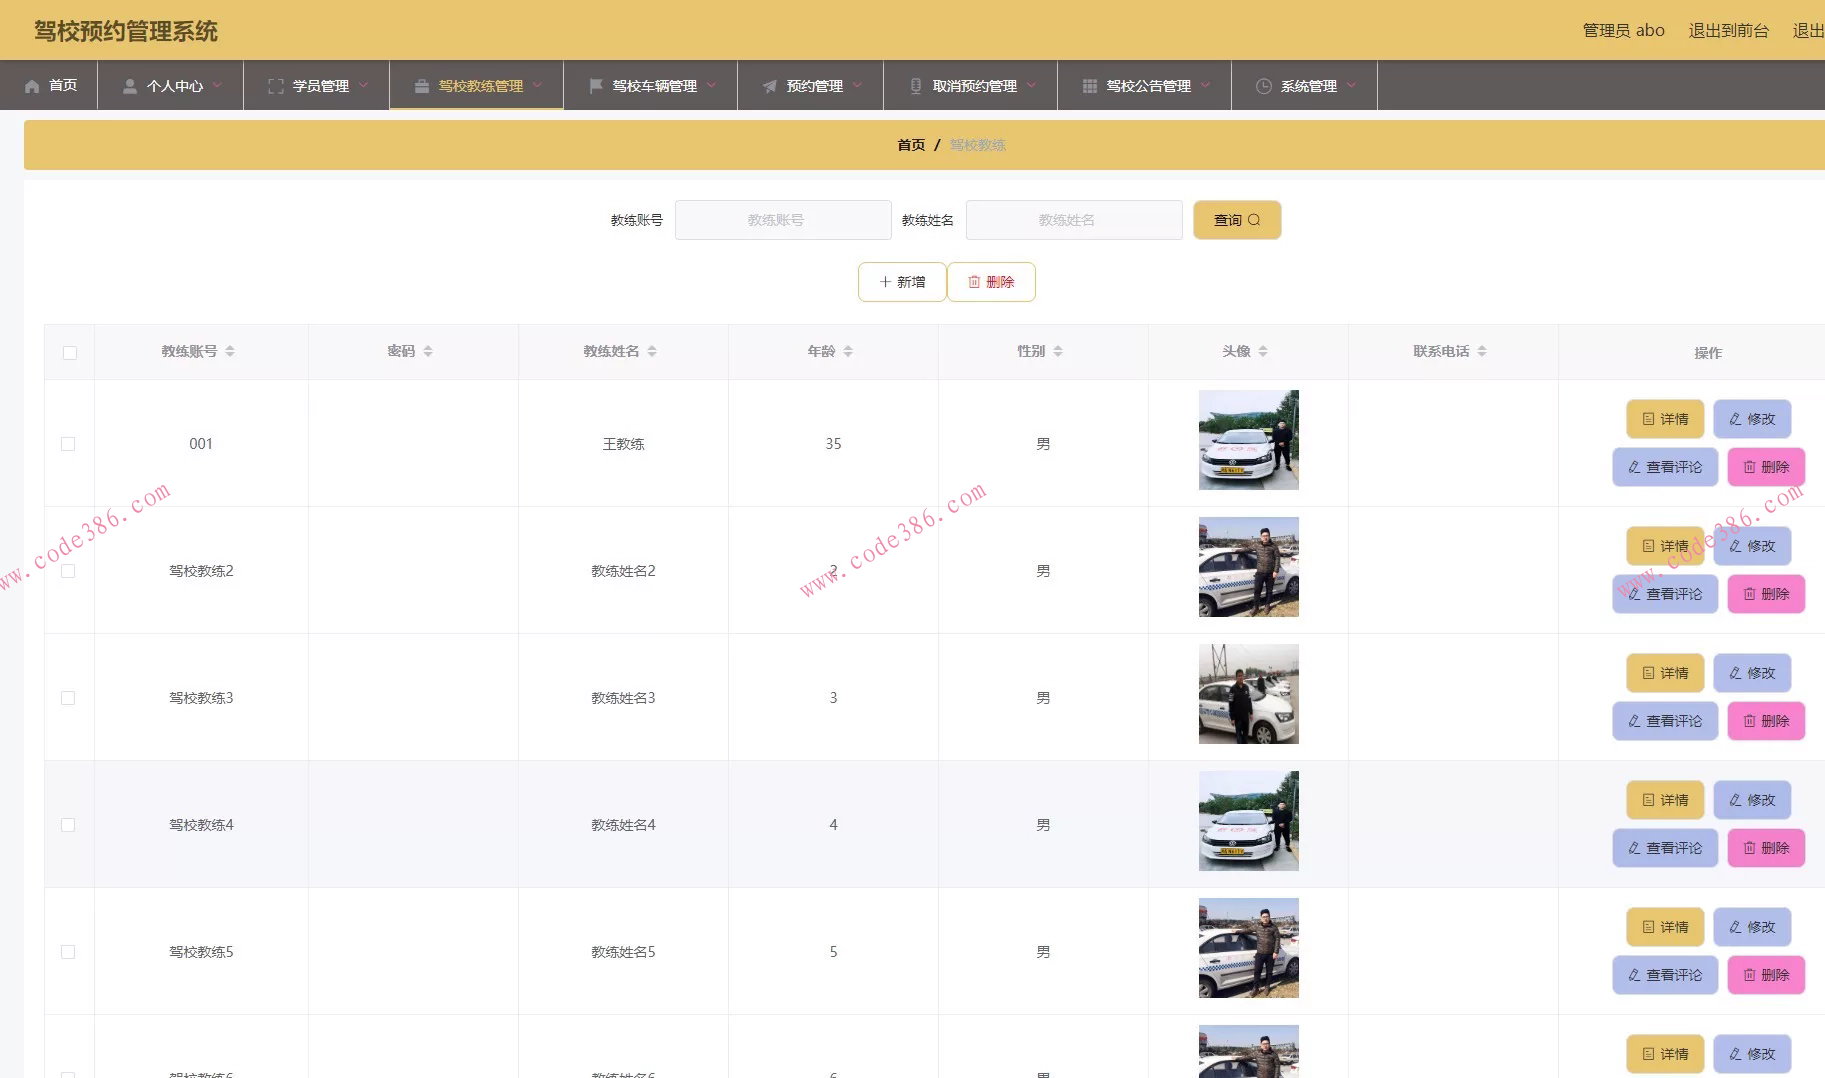Click the 新增 add button
The width and height of the screenshot is (1825, 1078).
[x=902, y=282]
